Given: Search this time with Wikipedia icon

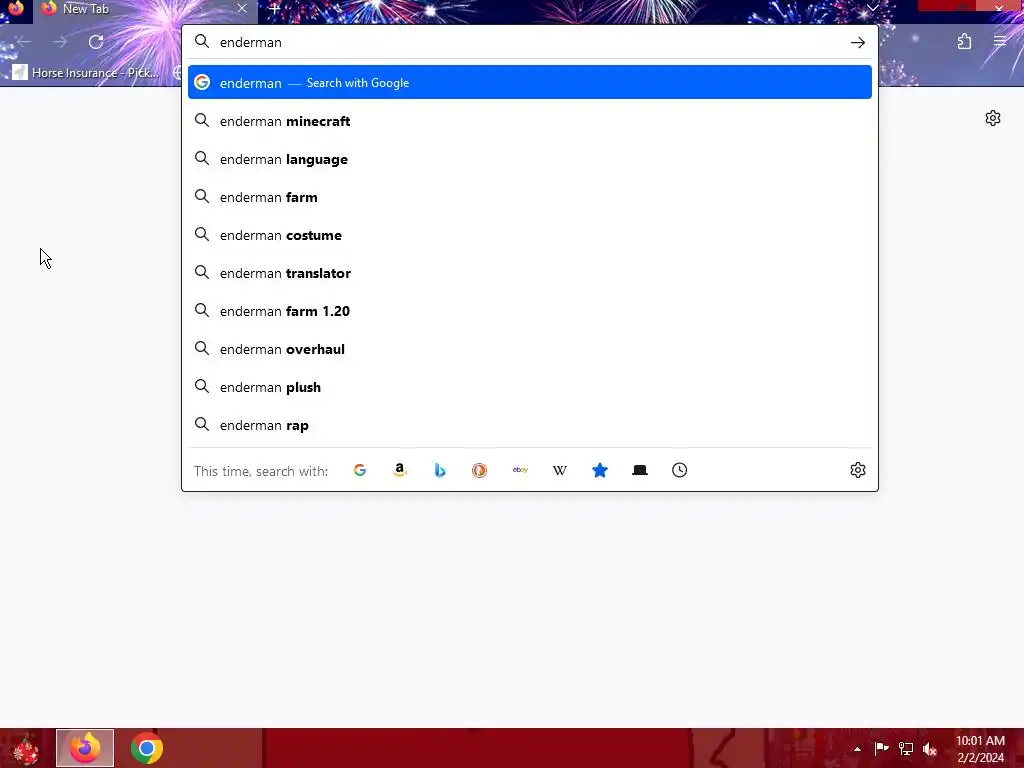Looking at the screenshot, I should click(x=560, y=470).
